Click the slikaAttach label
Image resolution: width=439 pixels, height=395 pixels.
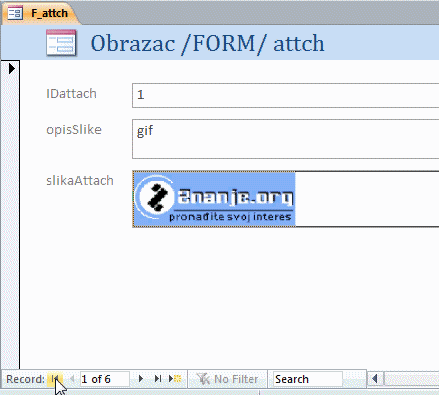pyautogui.click(x=80, y=180)
